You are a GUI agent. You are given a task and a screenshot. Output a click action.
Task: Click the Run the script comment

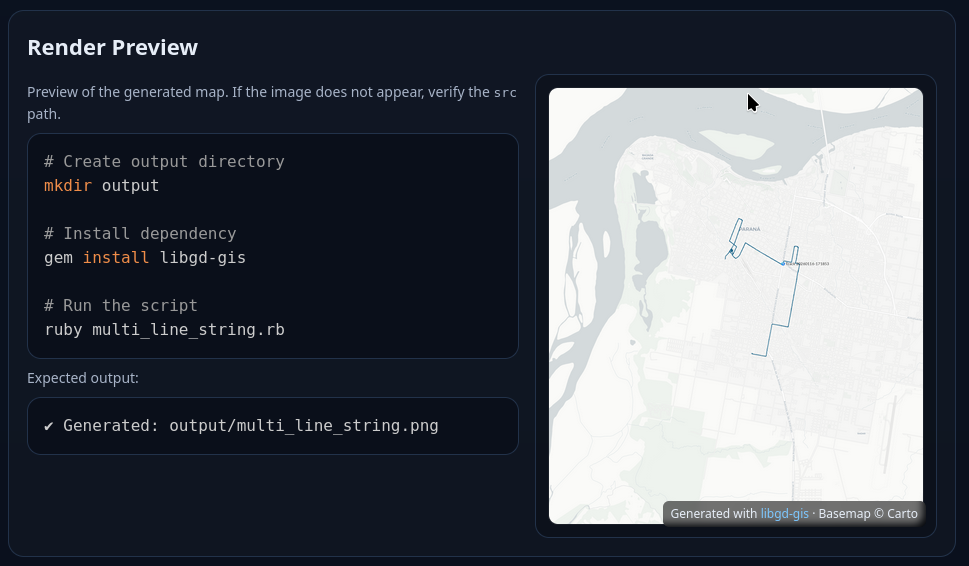coord(121,306)
